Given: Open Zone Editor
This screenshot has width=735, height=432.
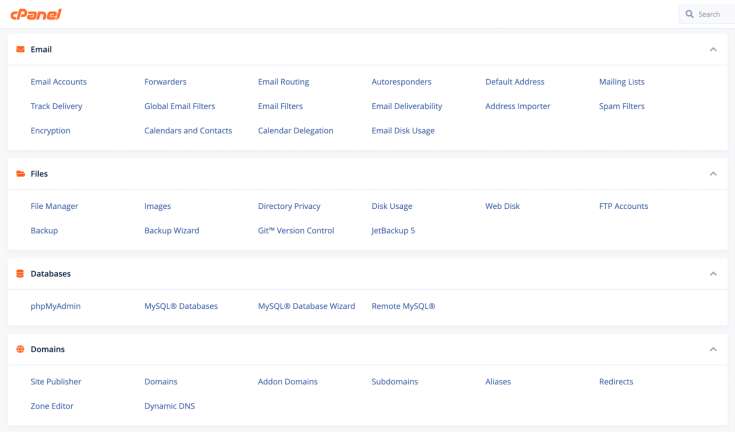Looking at the screenshot, I should [52, 406].
